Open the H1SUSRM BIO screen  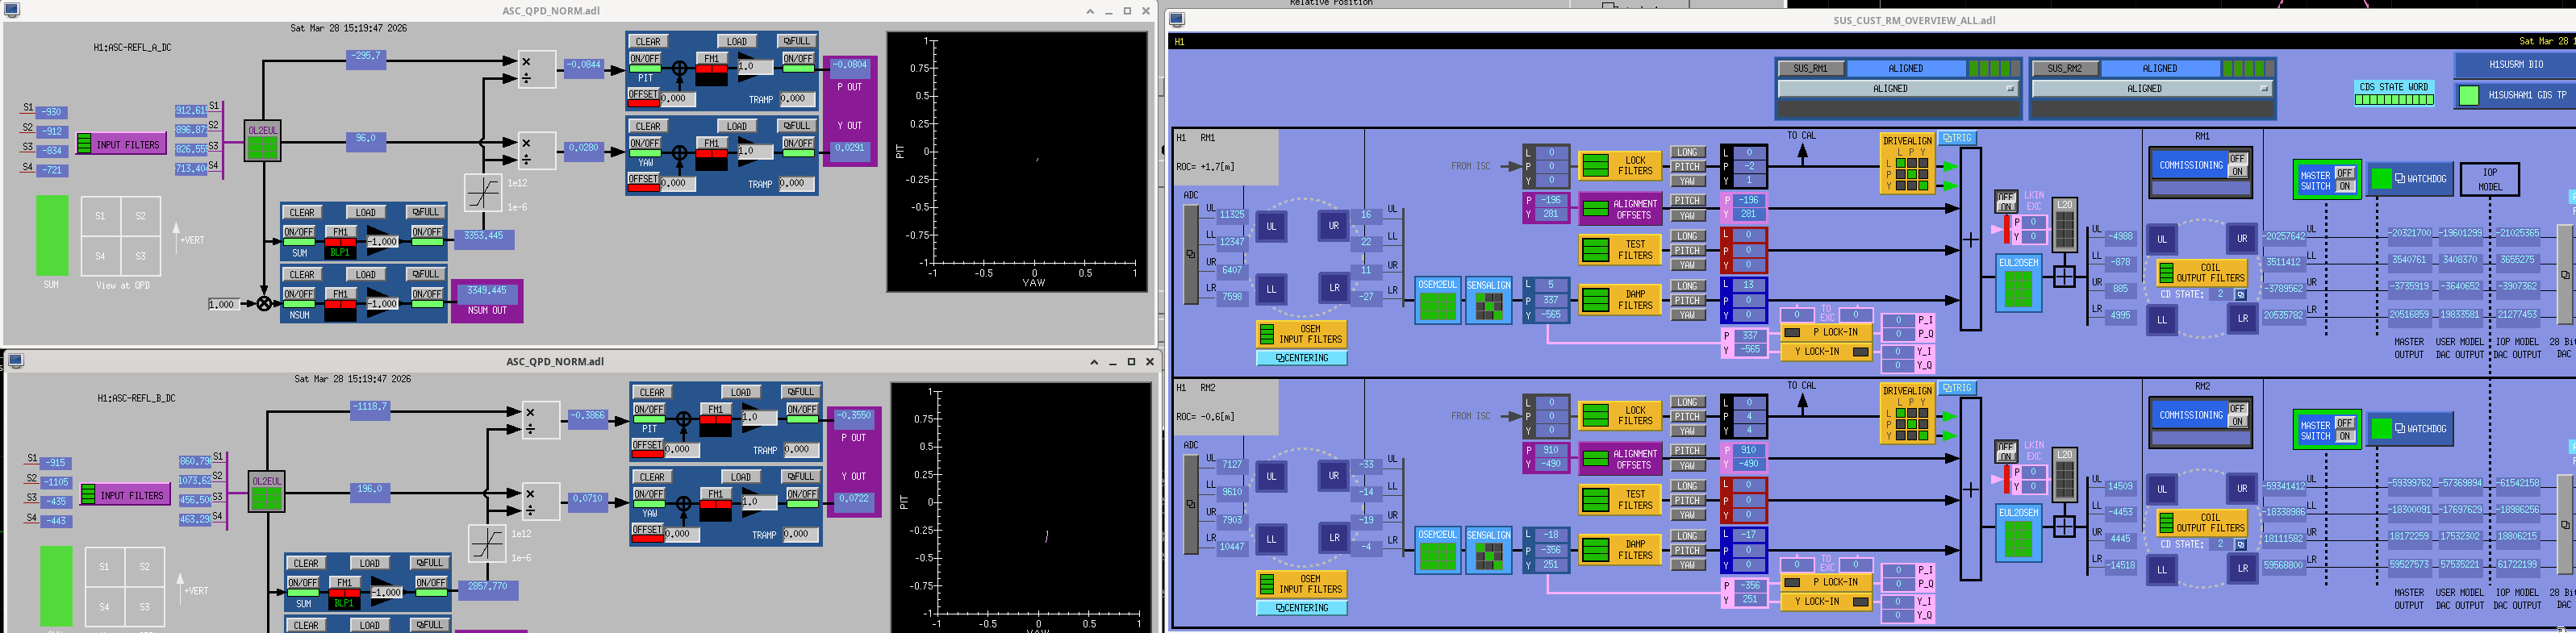tap(2514, 64)
